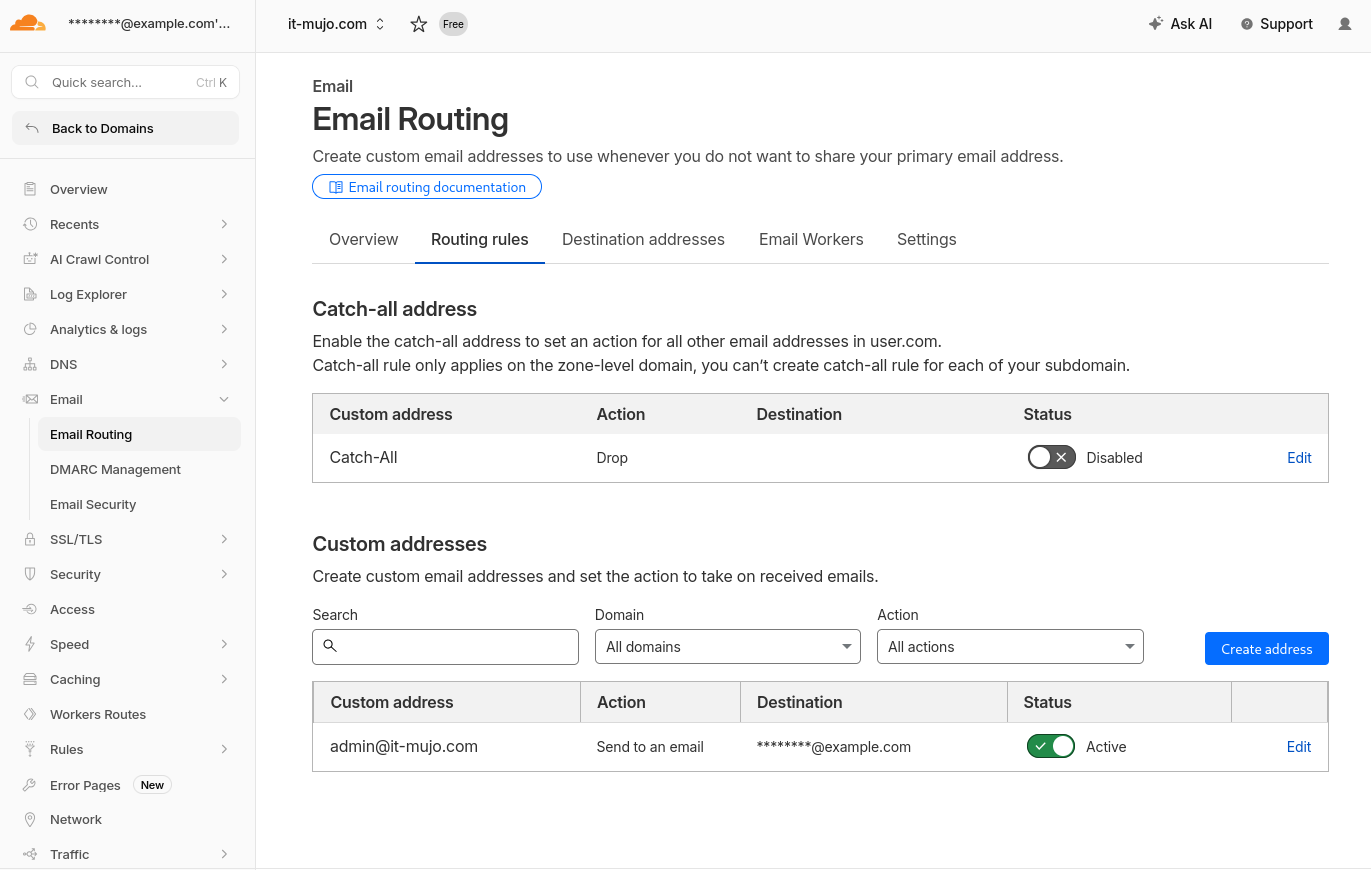Star the it-mujo.com domain

pos(419,24)
